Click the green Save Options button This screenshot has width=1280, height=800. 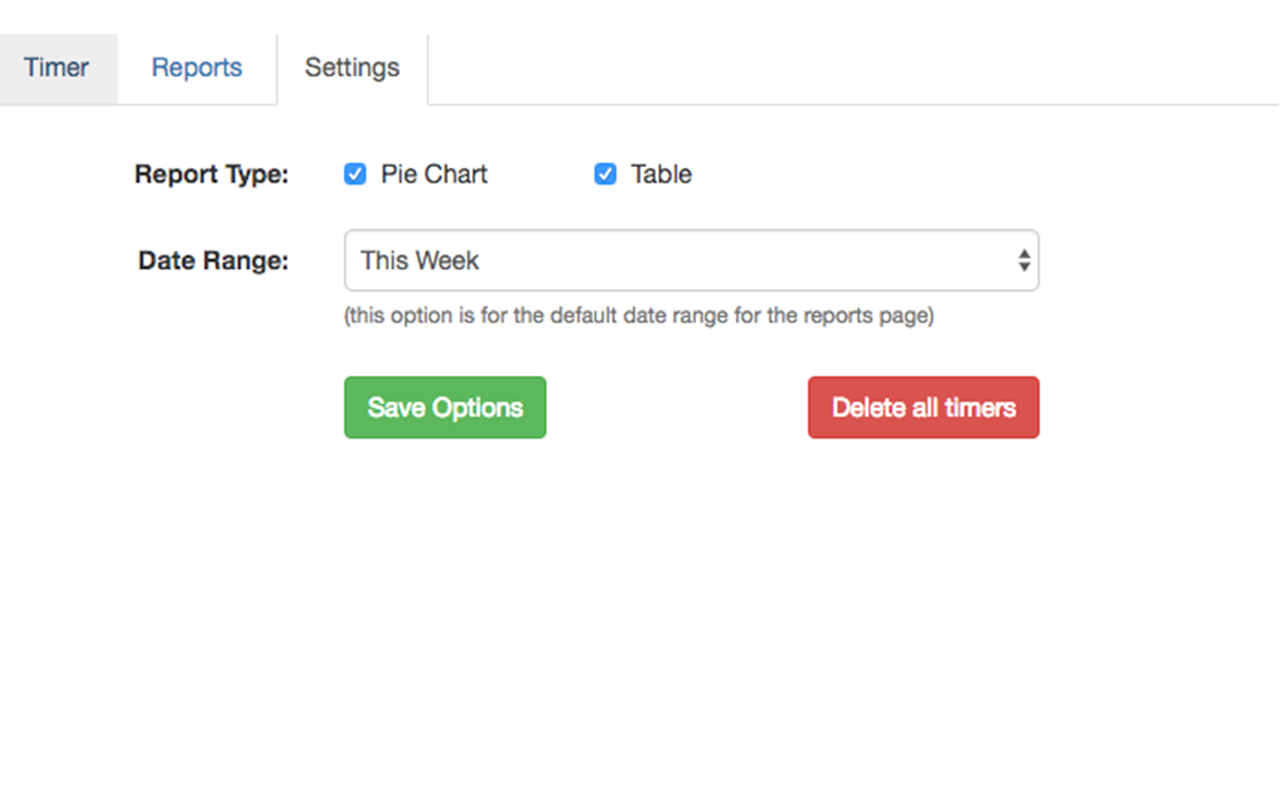click(445, 407)
